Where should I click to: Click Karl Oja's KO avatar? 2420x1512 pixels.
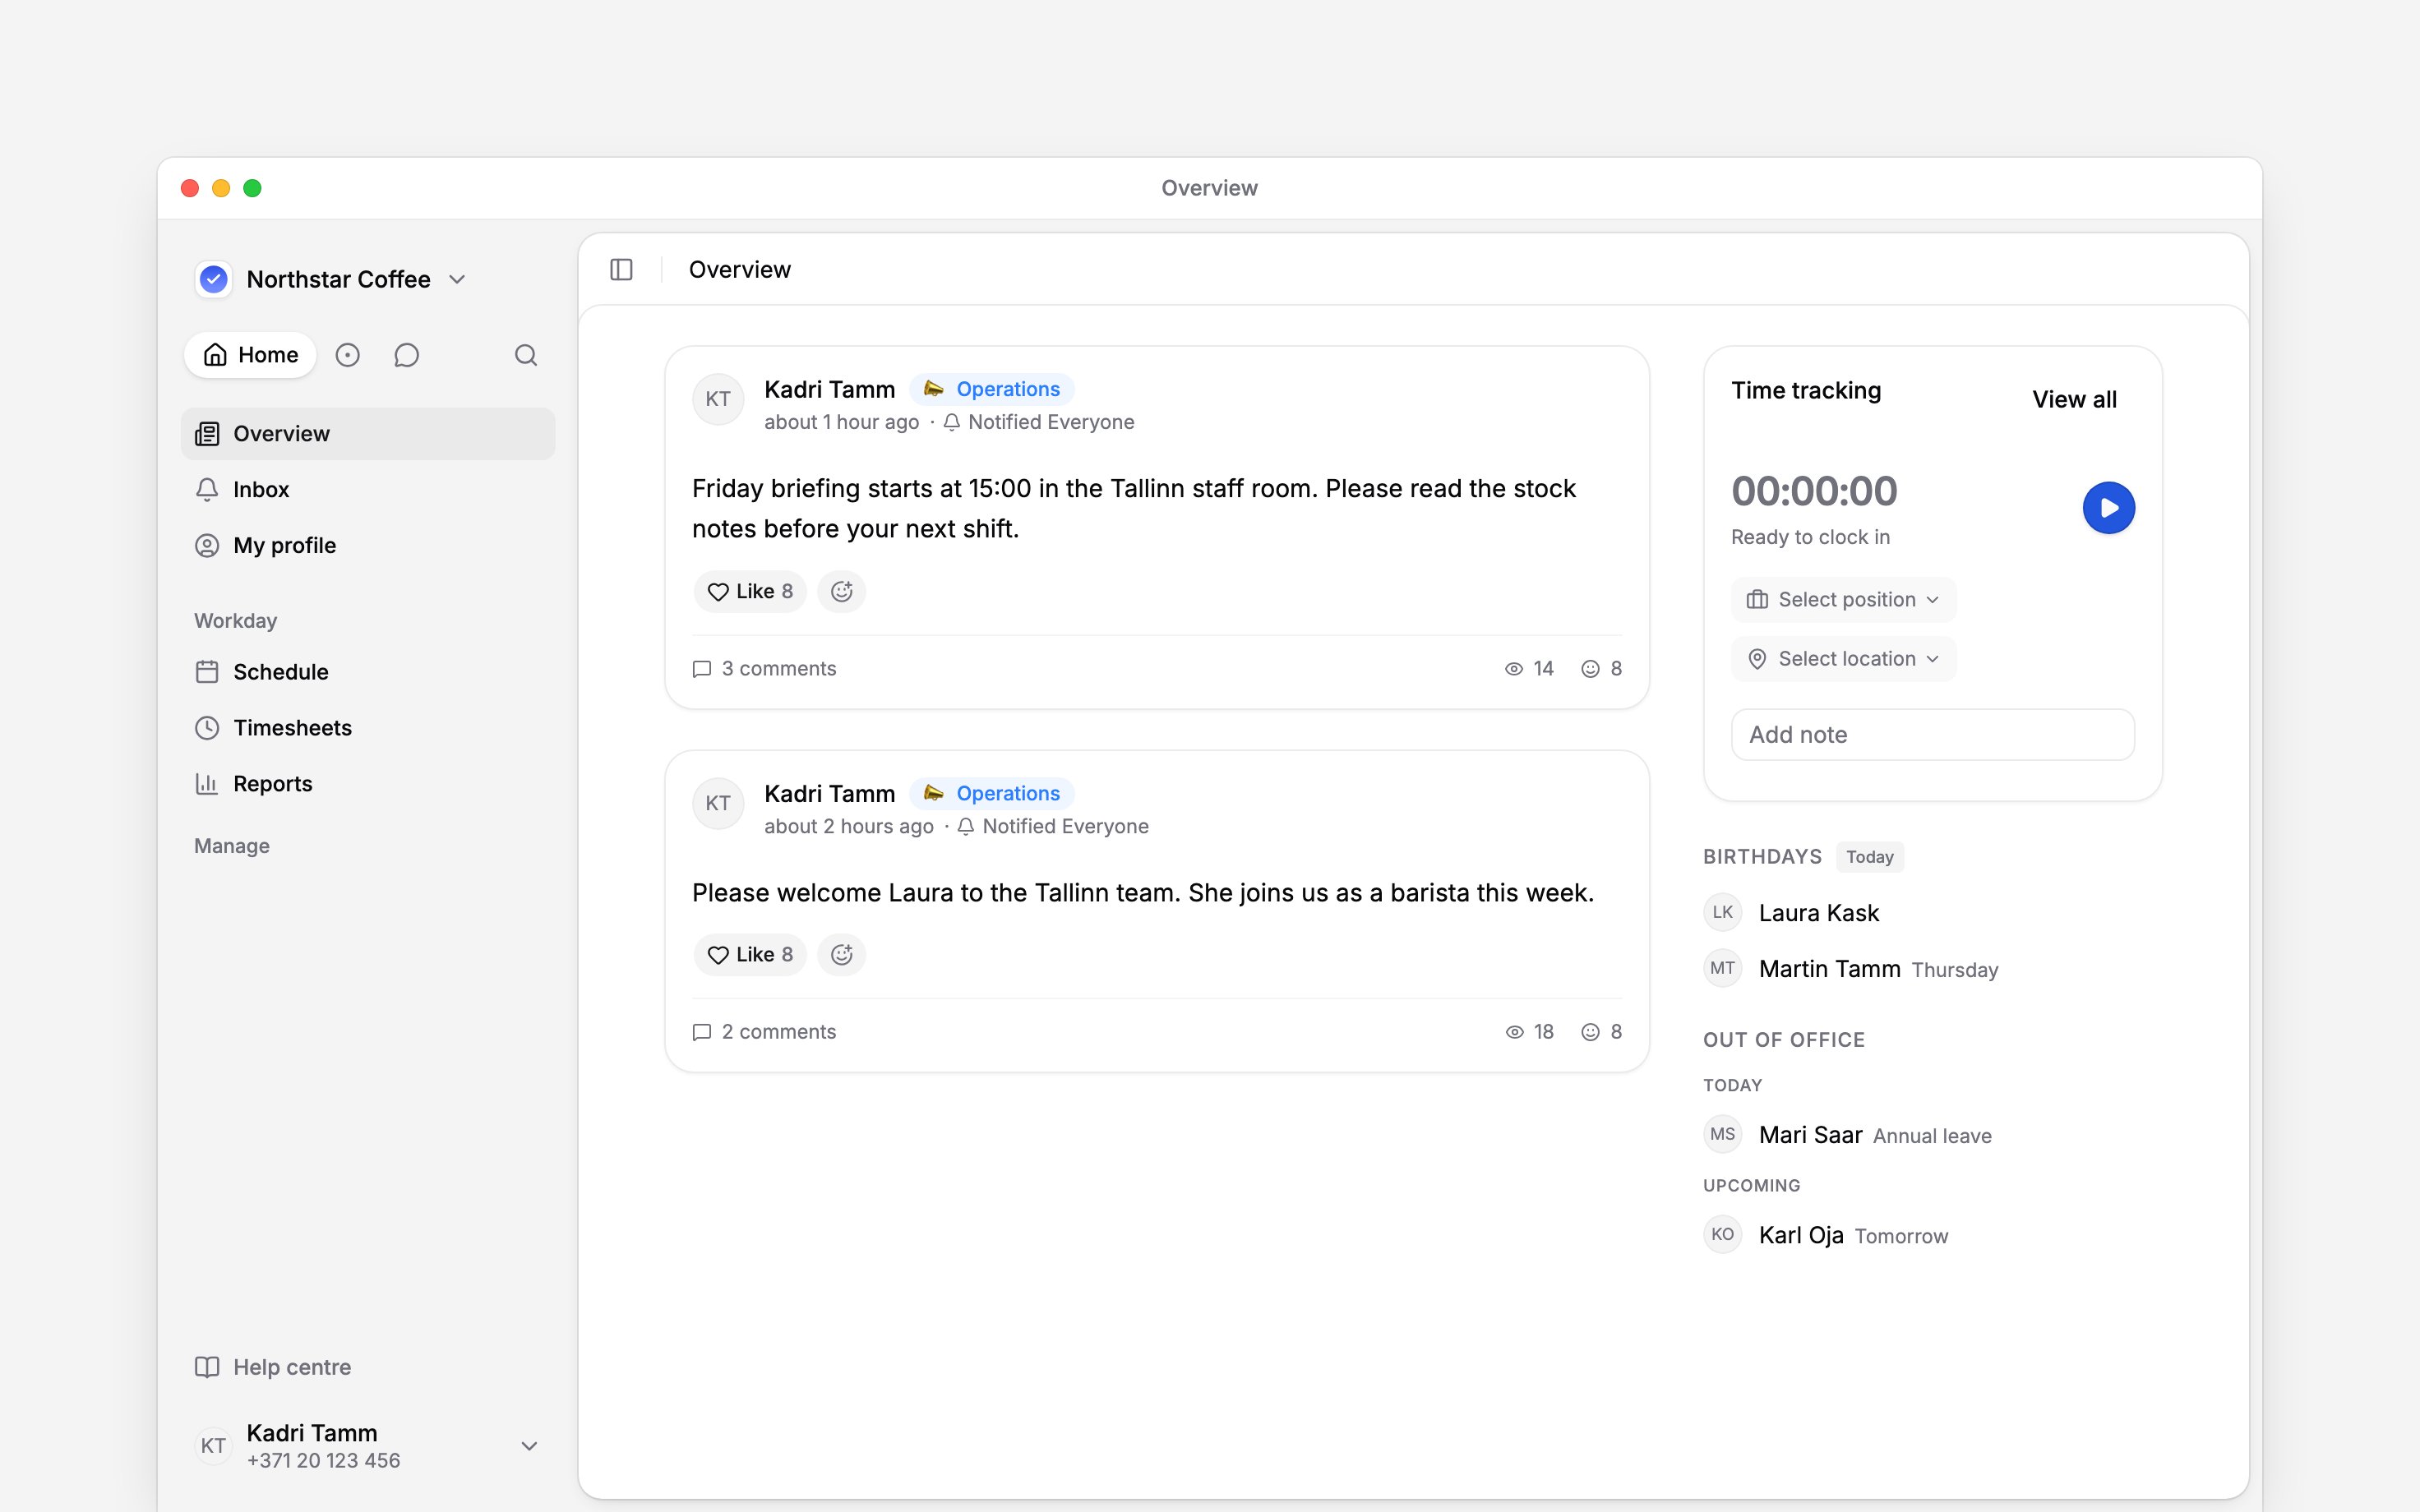pos(1723,1234)
